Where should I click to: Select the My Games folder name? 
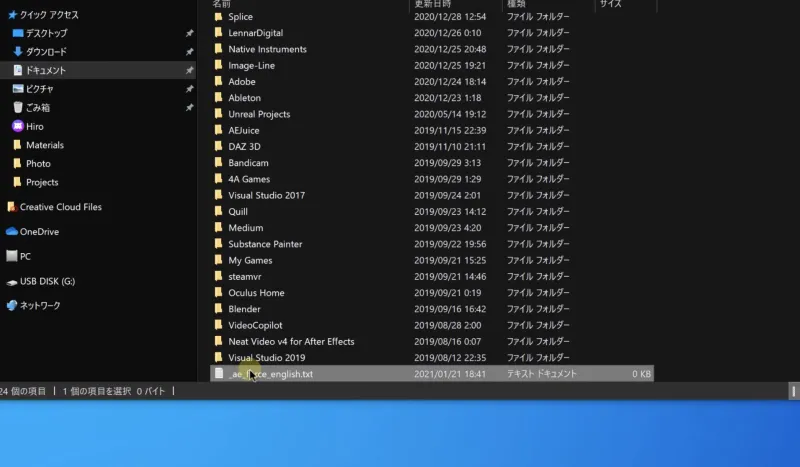point(250,260)
